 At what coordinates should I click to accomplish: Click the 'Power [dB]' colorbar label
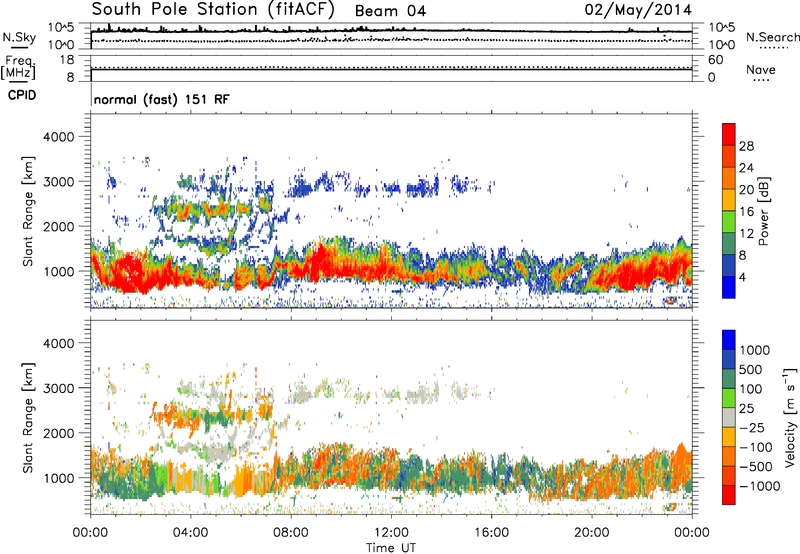coord(764,211)
